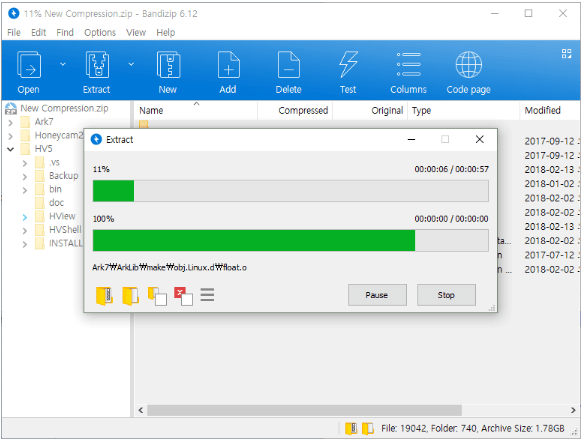Click the open archive folder icon in Extract dialog

pyautogui.click(x=104, y=296)
